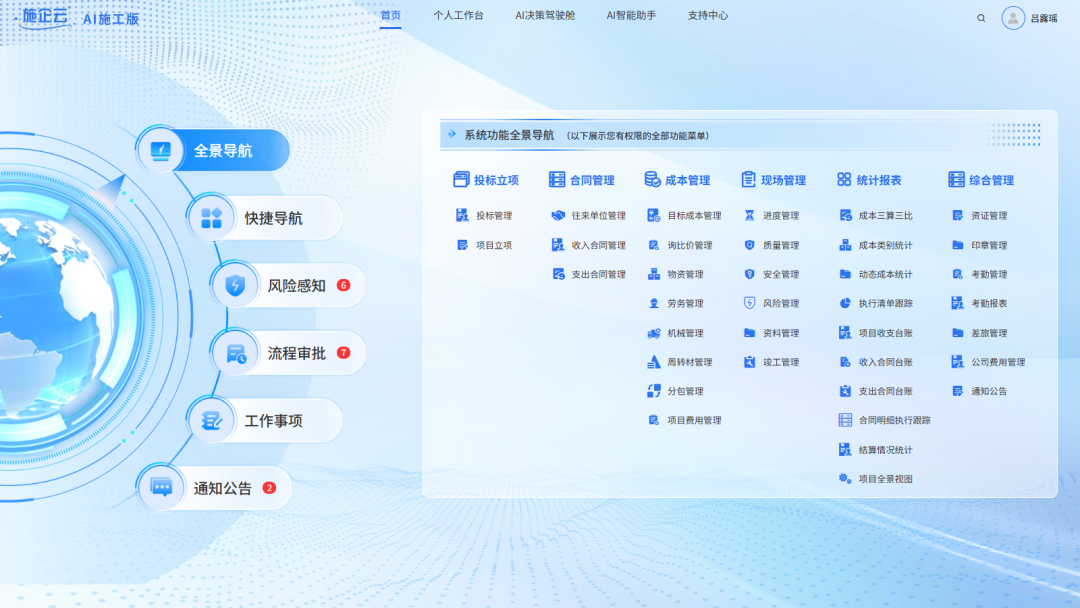1080x608 pixels.
Task: Click 竣工管理 icon
Action: 749,361
